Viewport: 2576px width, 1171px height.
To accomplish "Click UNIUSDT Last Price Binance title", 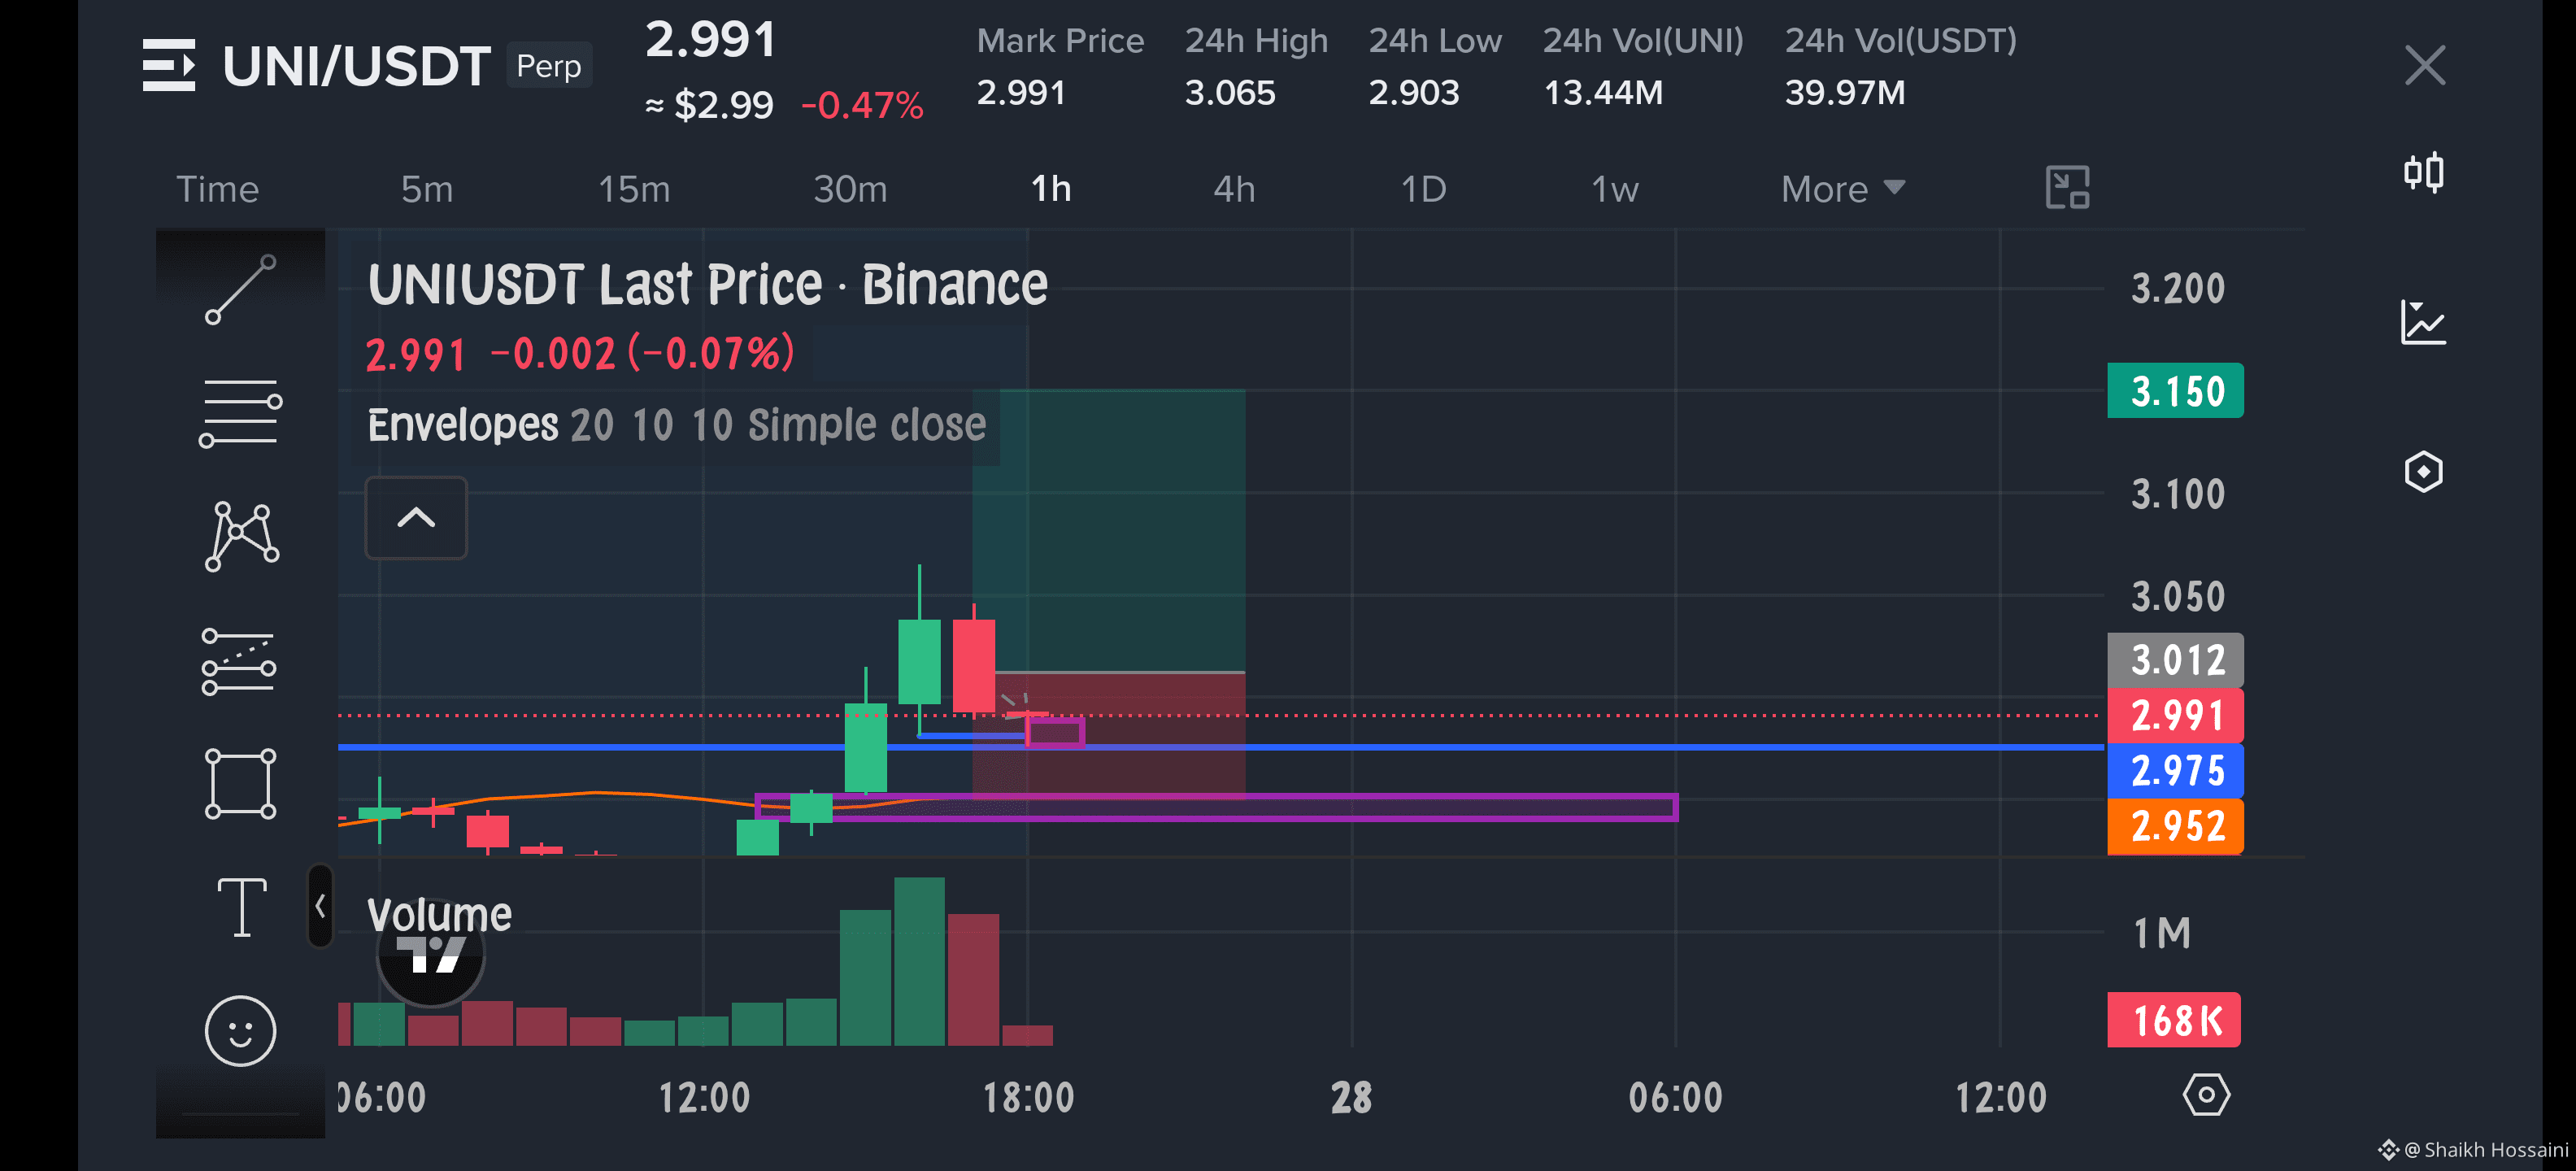I will tap(707, 284).
